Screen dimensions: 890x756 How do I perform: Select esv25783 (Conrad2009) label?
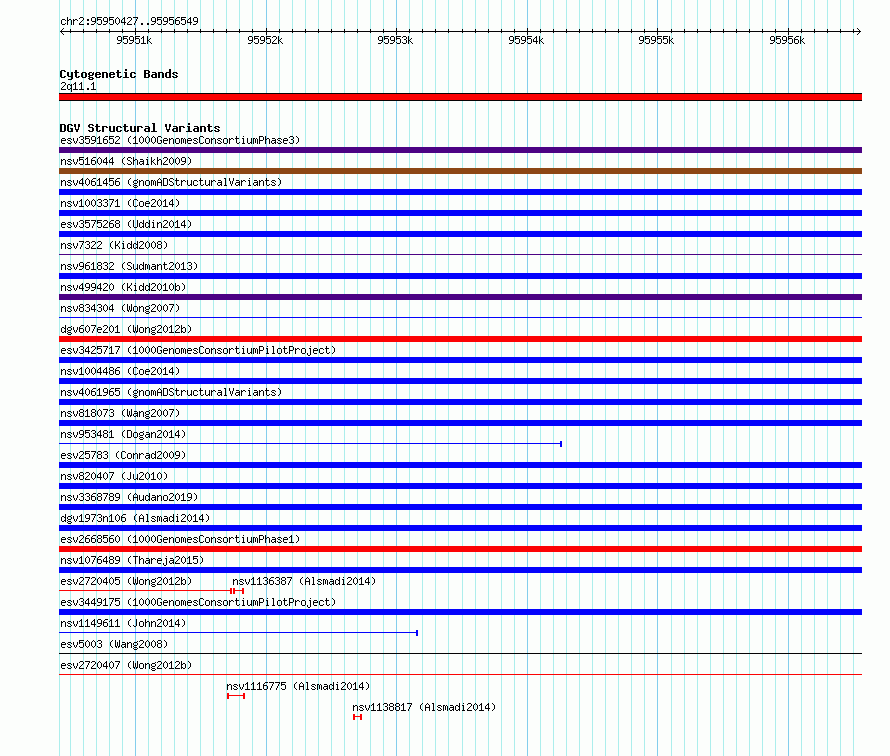123,455
